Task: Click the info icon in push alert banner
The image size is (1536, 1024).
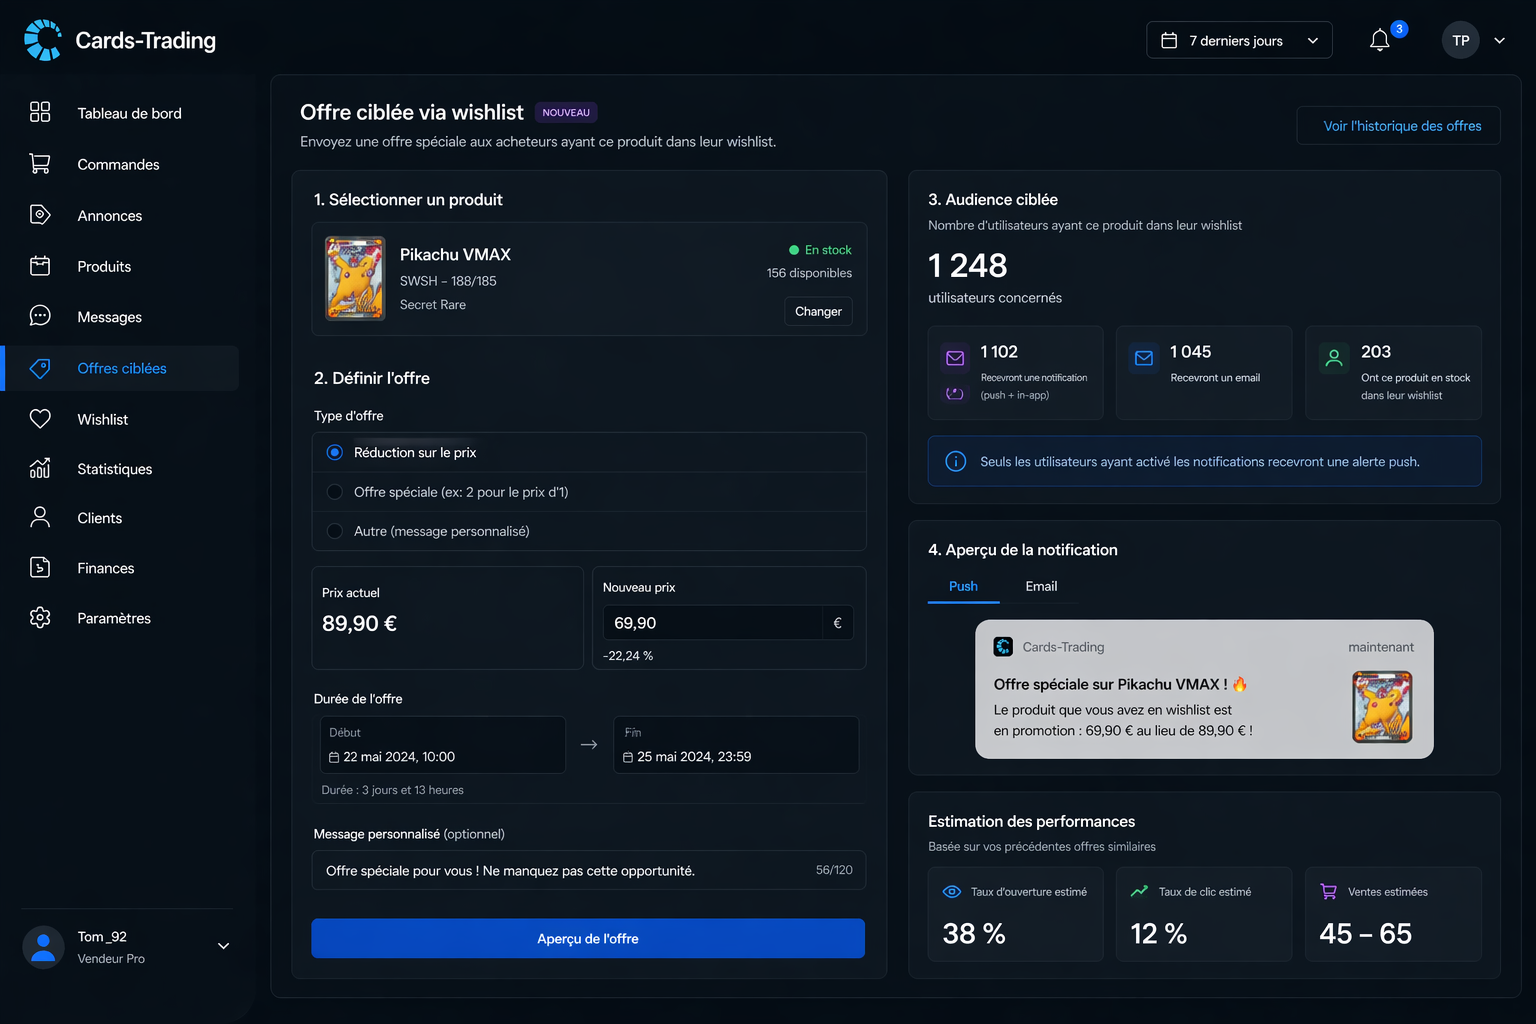Action: [x=956, y=461]
